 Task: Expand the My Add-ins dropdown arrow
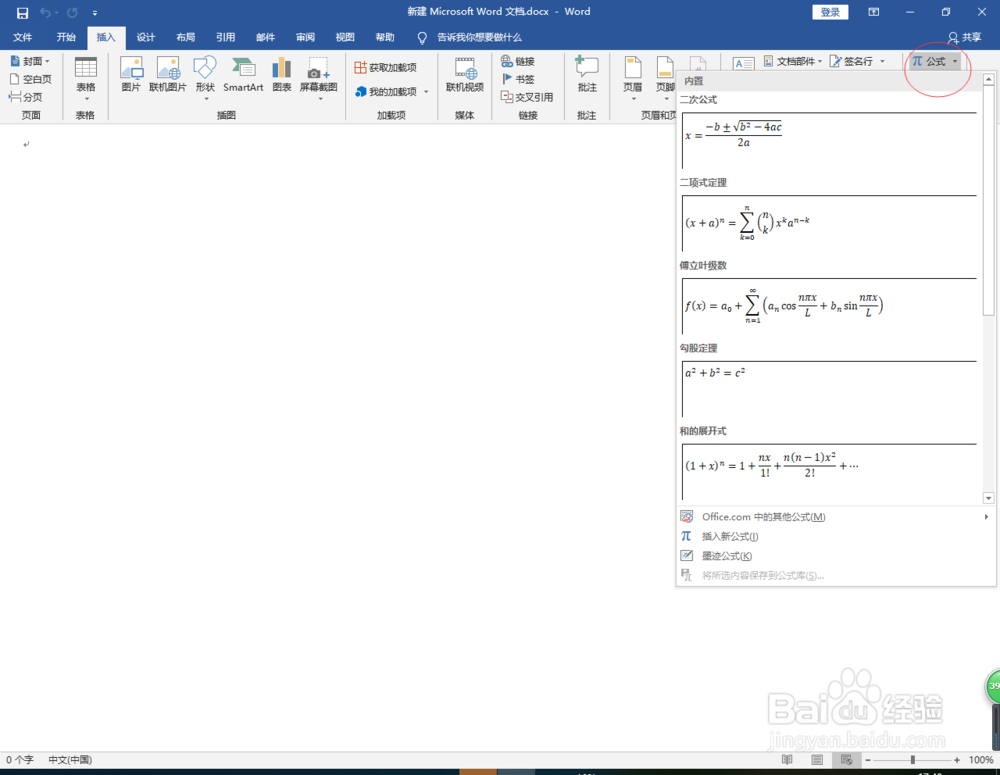point(426,92)
